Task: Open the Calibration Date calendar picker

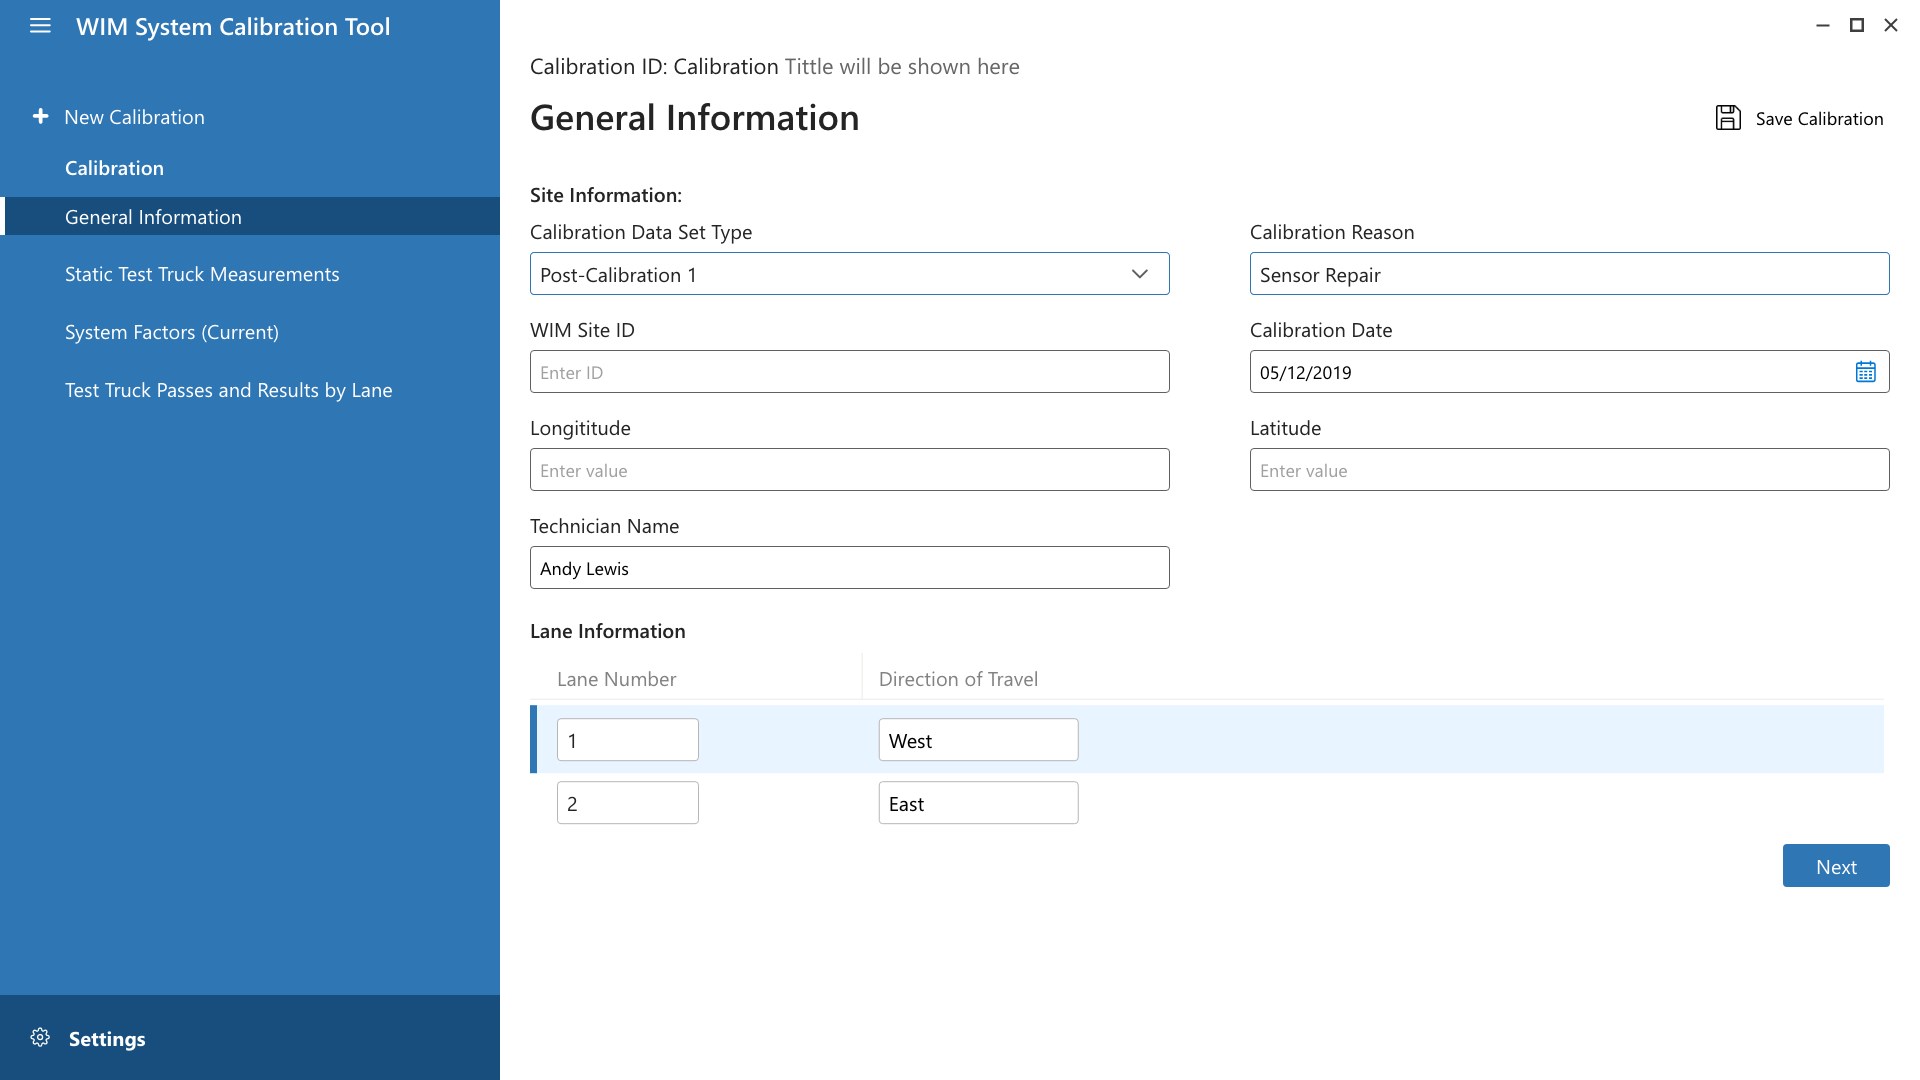Action: 1865,372
